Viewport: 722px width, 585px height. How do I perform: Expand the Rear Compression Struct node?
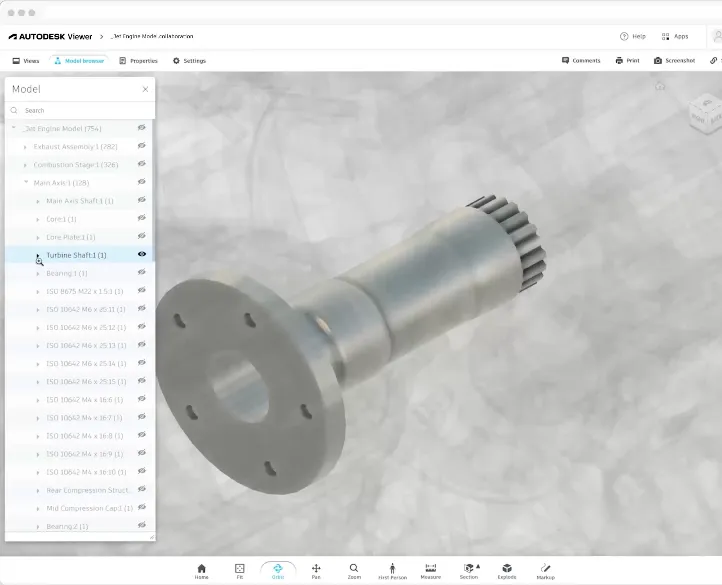[38, 491]
